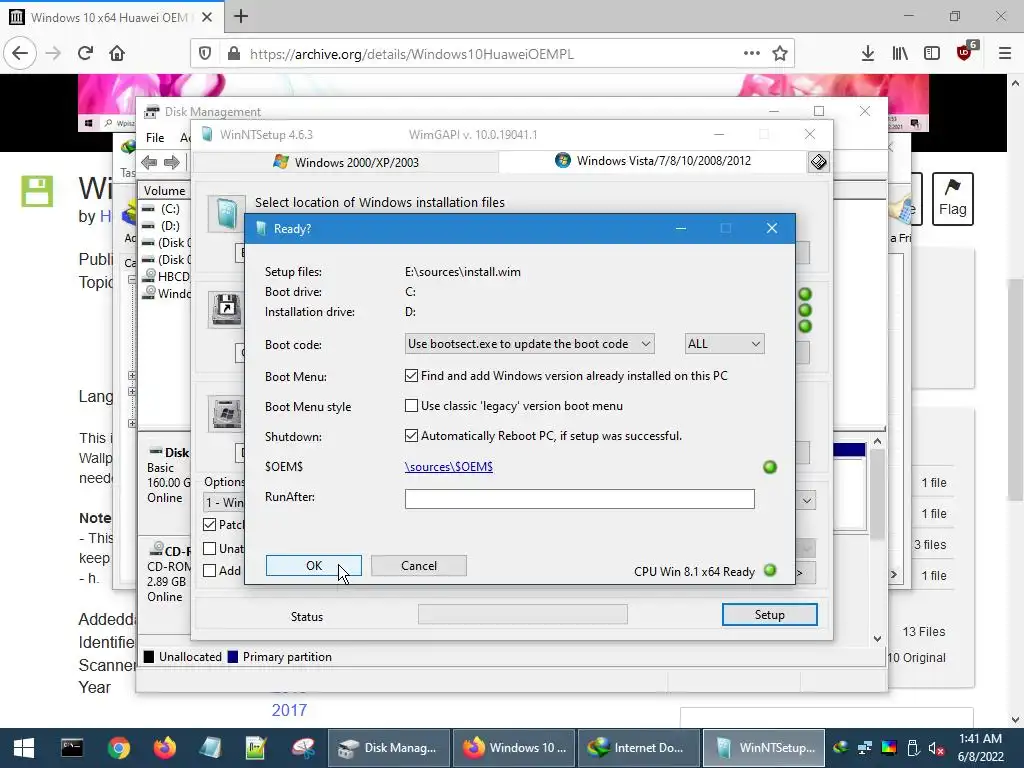Screen dimensions: 1024x768
Task: Toggle the Unattended checkbox in Options
Action: pyautogui.click(x=210, y=549)
